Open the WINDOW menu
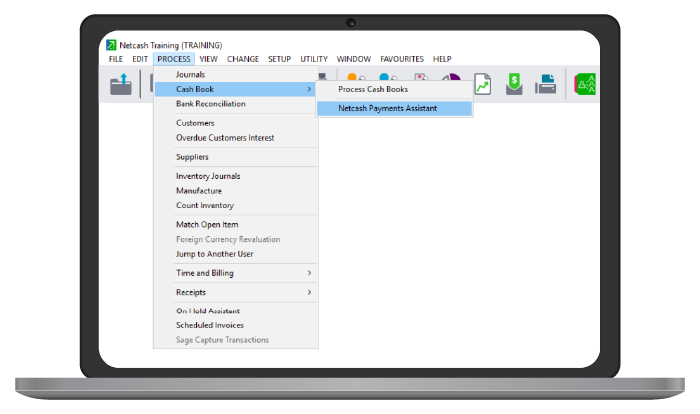 354,59
